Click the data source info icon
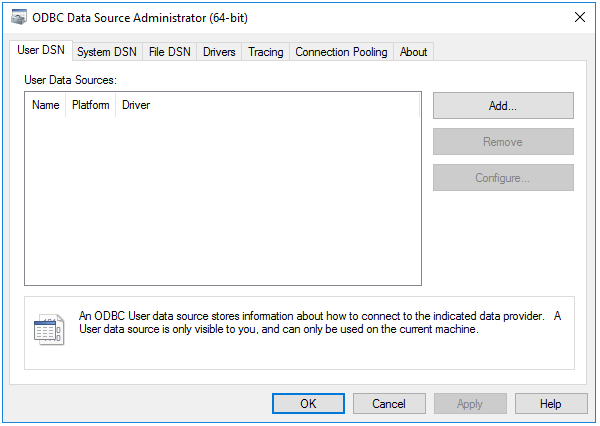 point(49,330)
